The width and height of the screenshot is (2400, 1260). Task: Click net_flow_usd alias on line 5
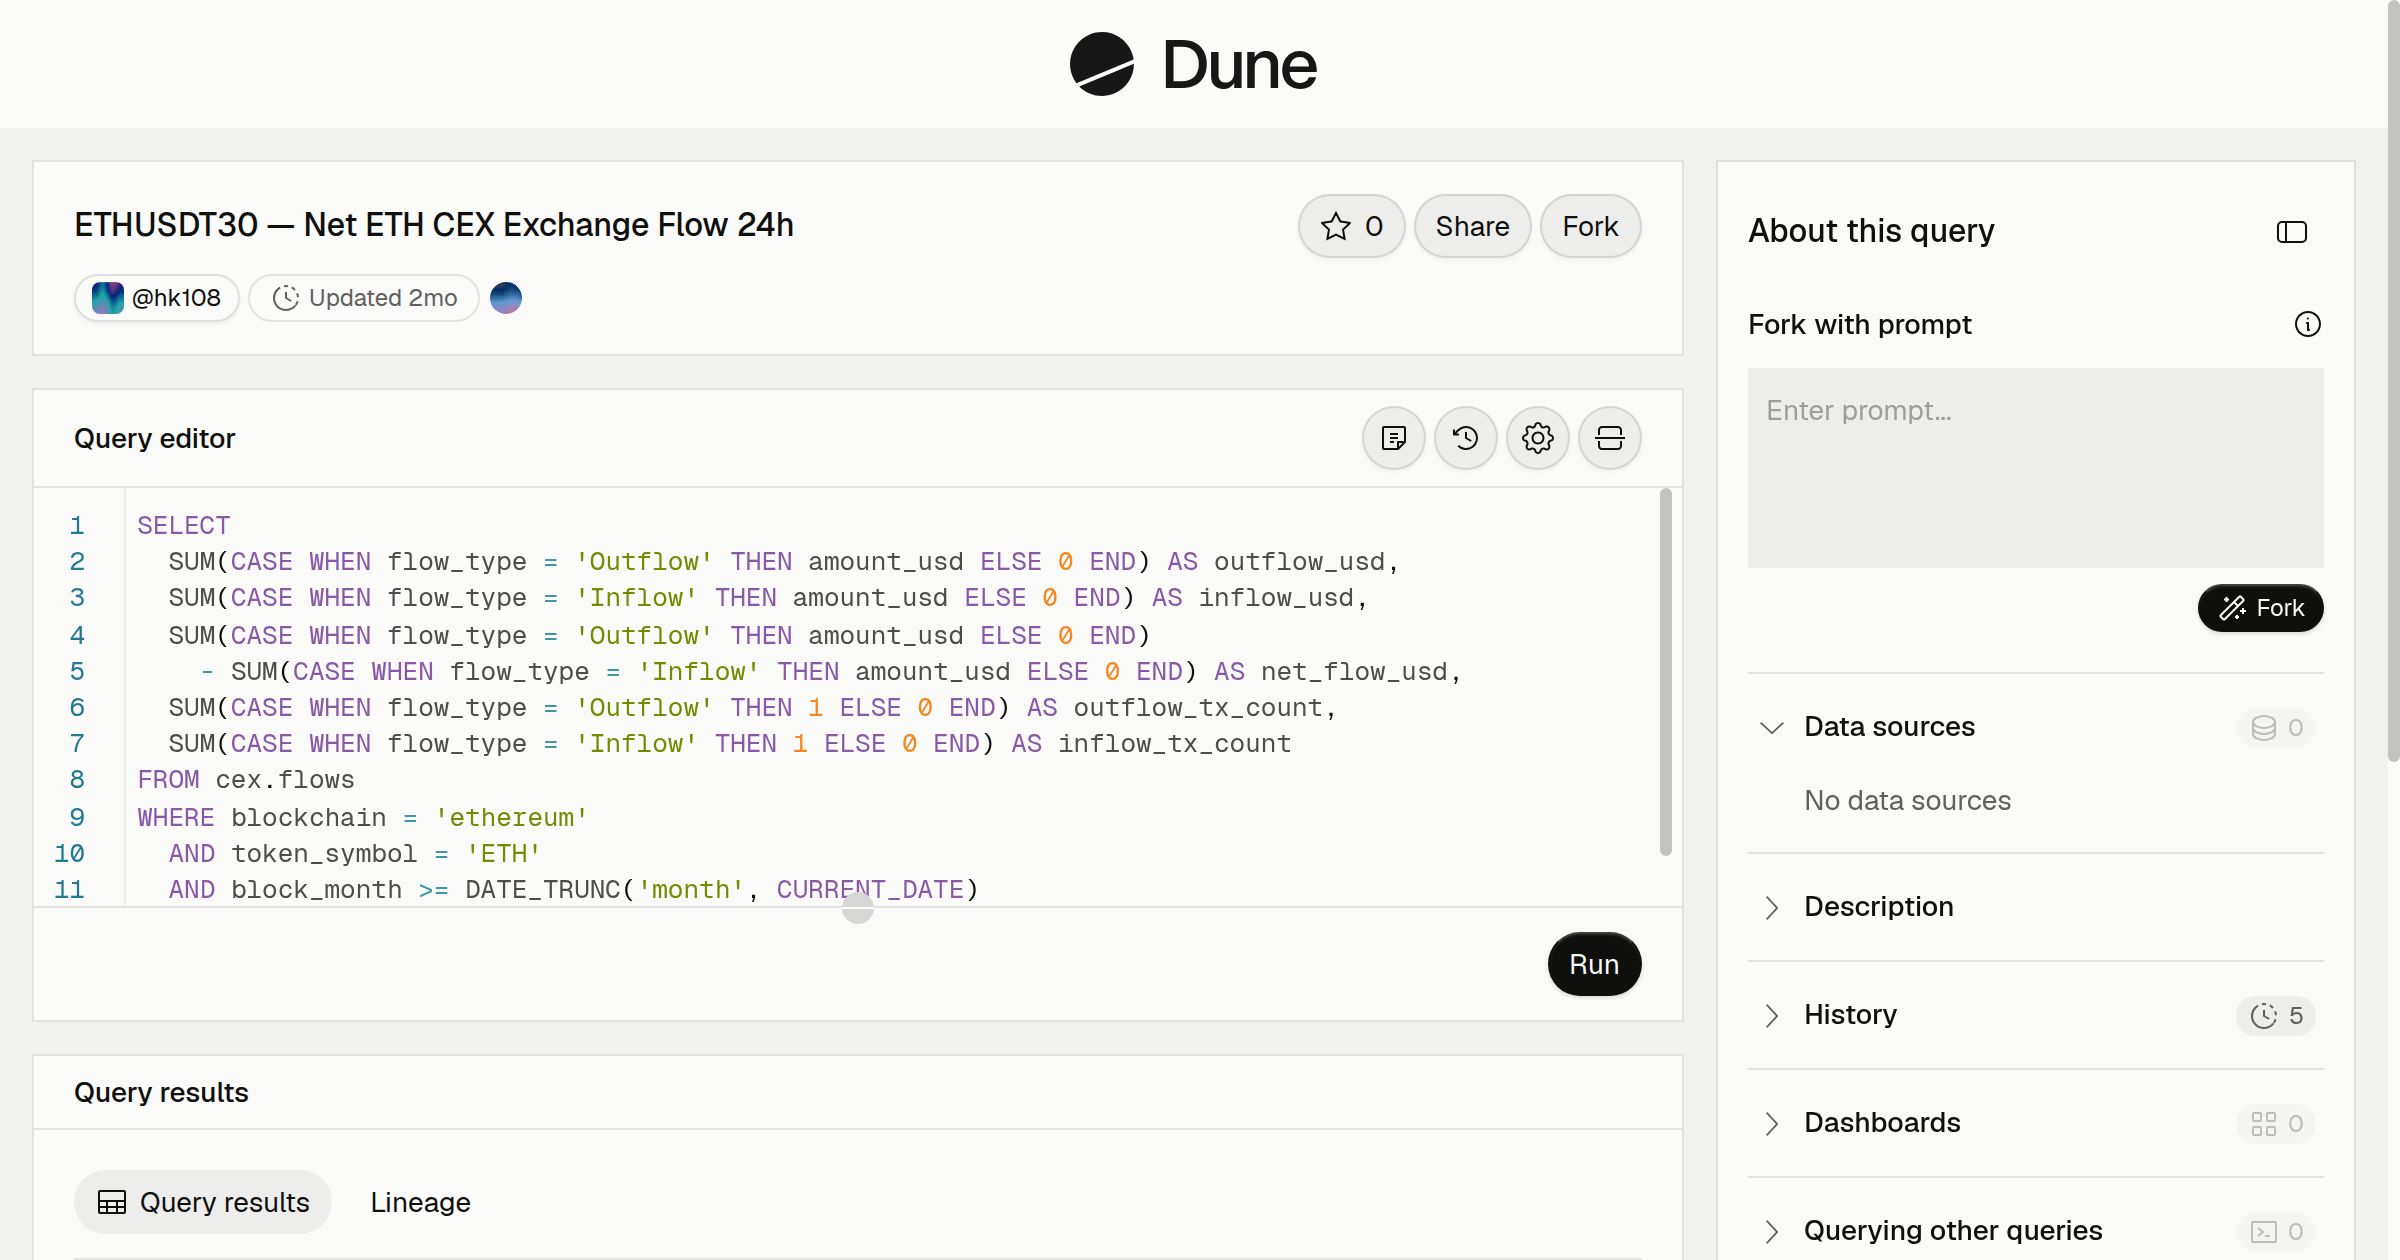coord(1354,672)
